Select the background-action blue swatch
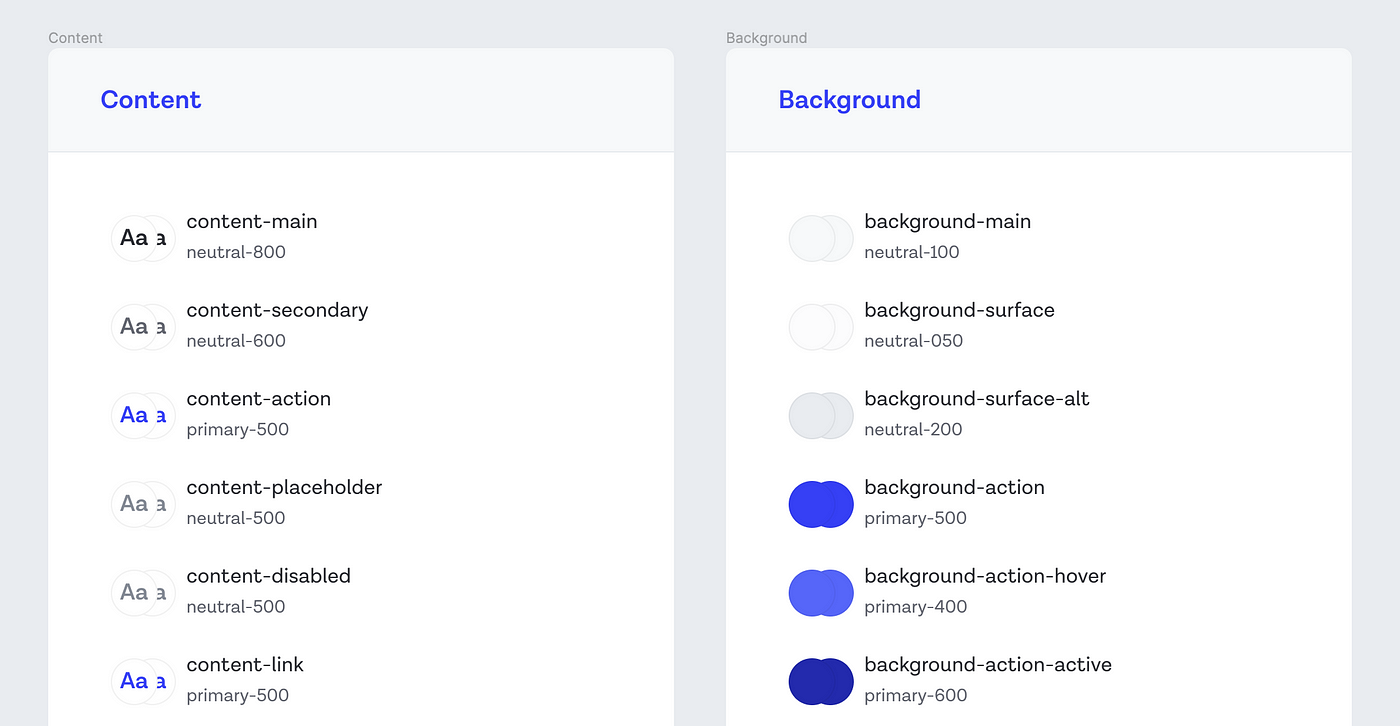 (821, 504)
